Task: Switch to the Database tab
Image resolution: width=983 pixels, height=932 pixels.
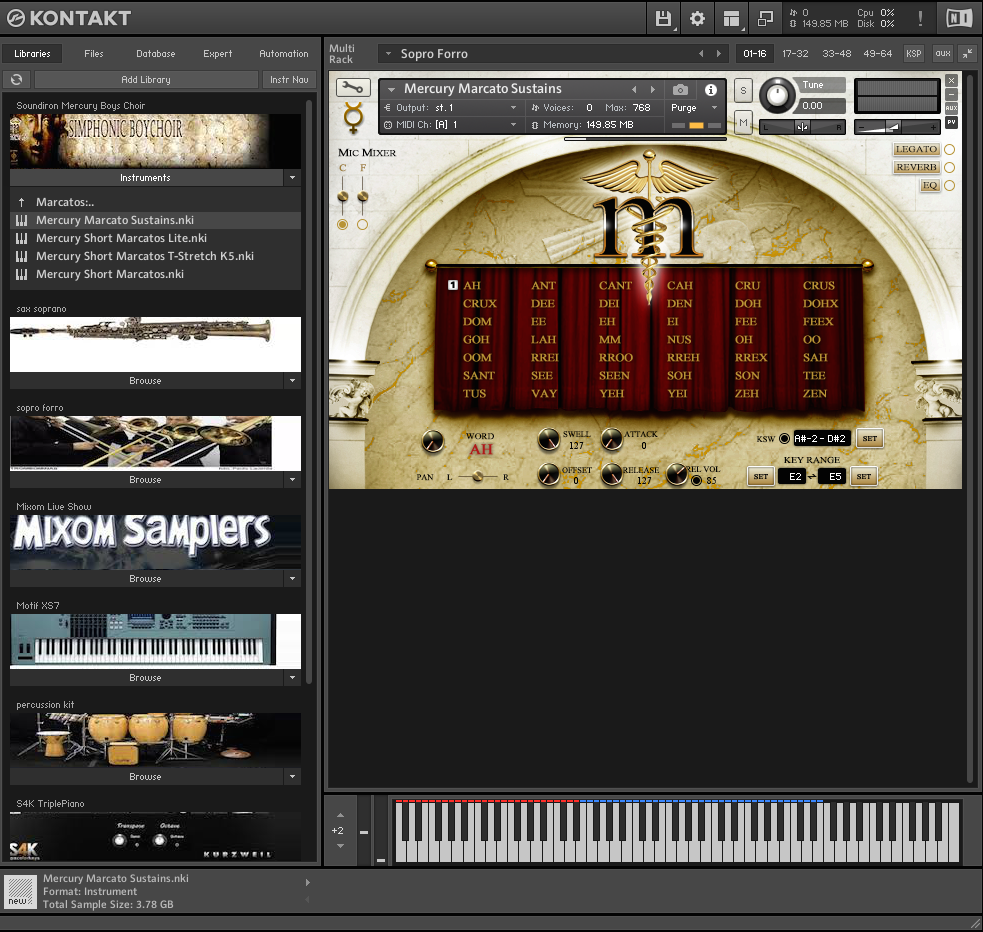Action: click(156, 54)
